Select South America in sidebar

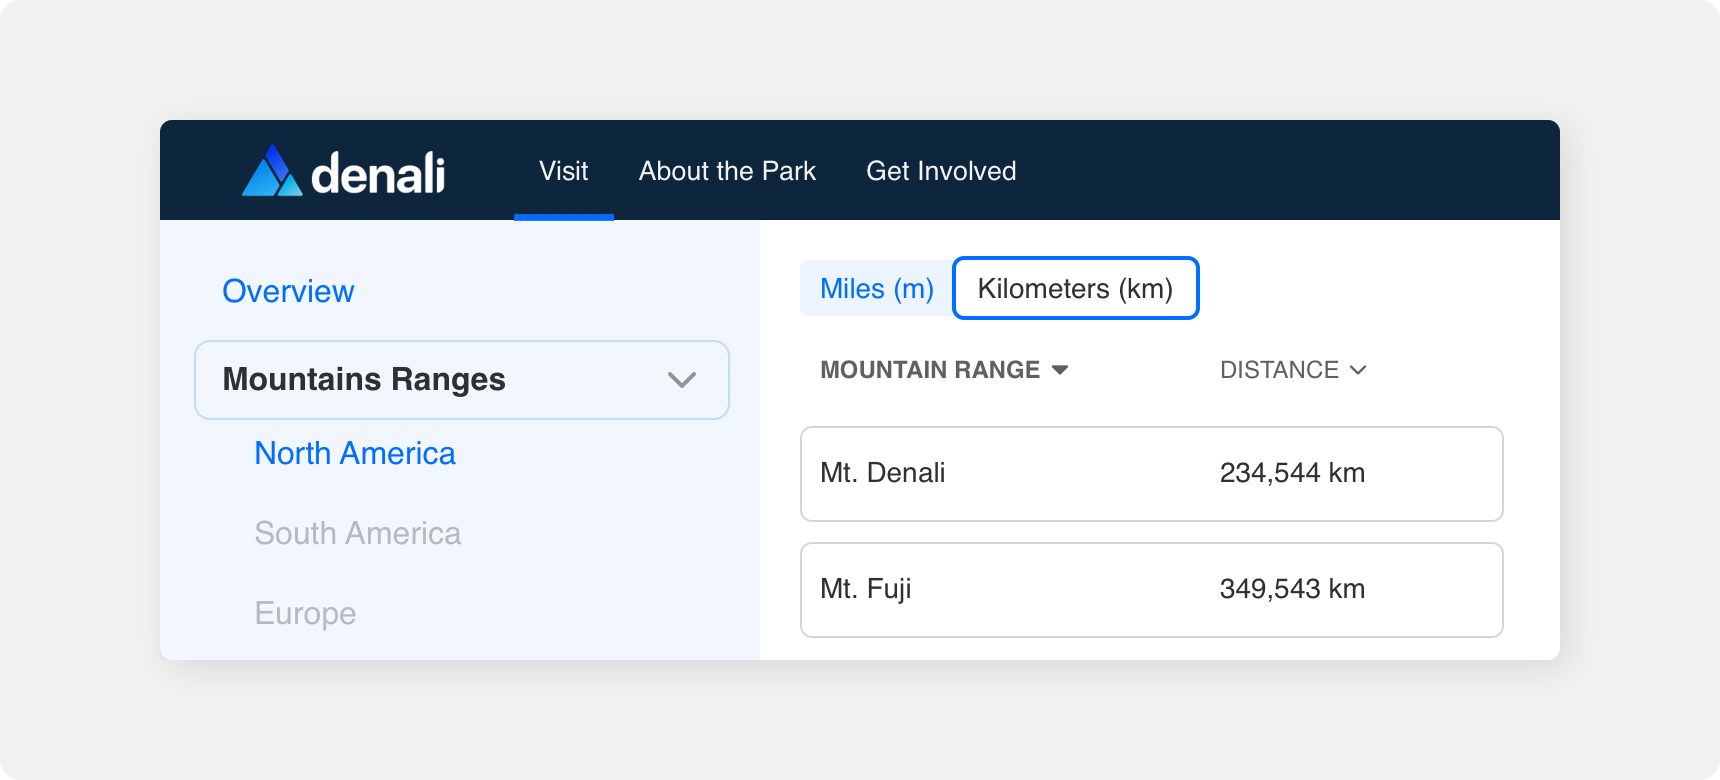(x=358, y=533)
